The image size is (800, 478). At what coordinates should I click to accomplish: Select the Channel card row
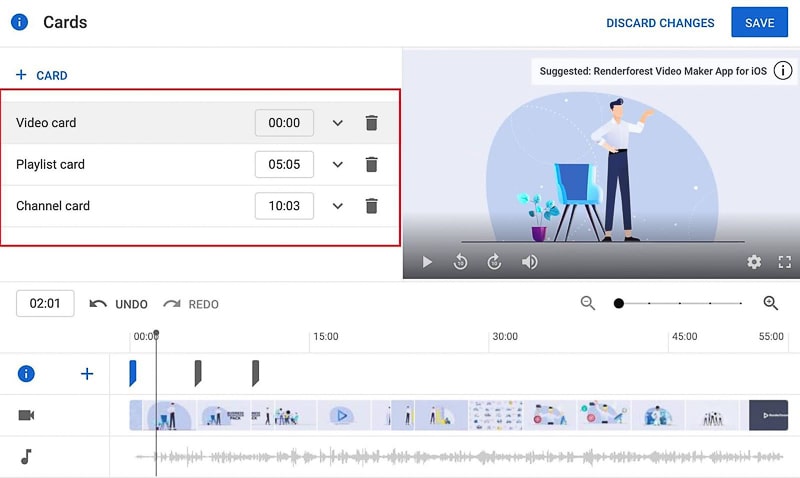tap(199, 206)
